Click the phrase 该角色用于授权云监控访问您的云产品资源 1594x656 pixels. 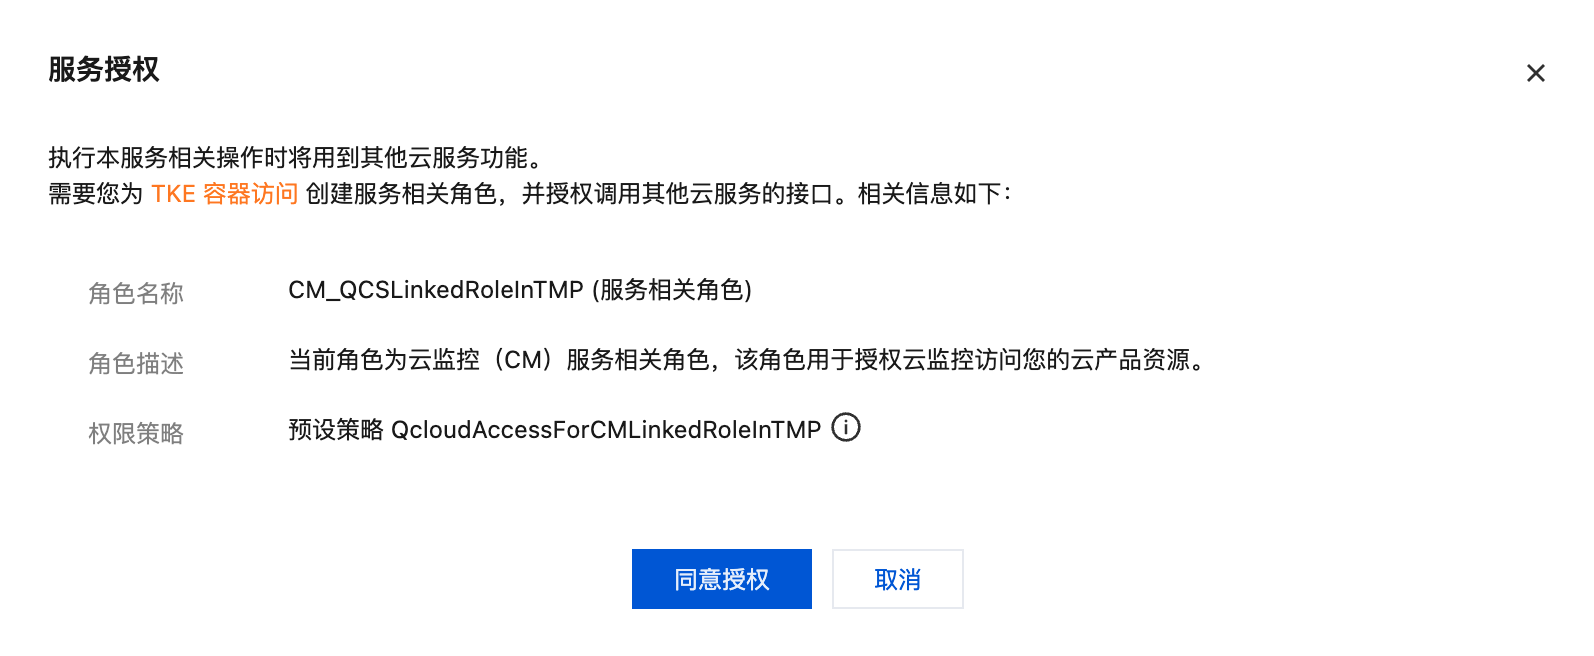coord(962,360)
